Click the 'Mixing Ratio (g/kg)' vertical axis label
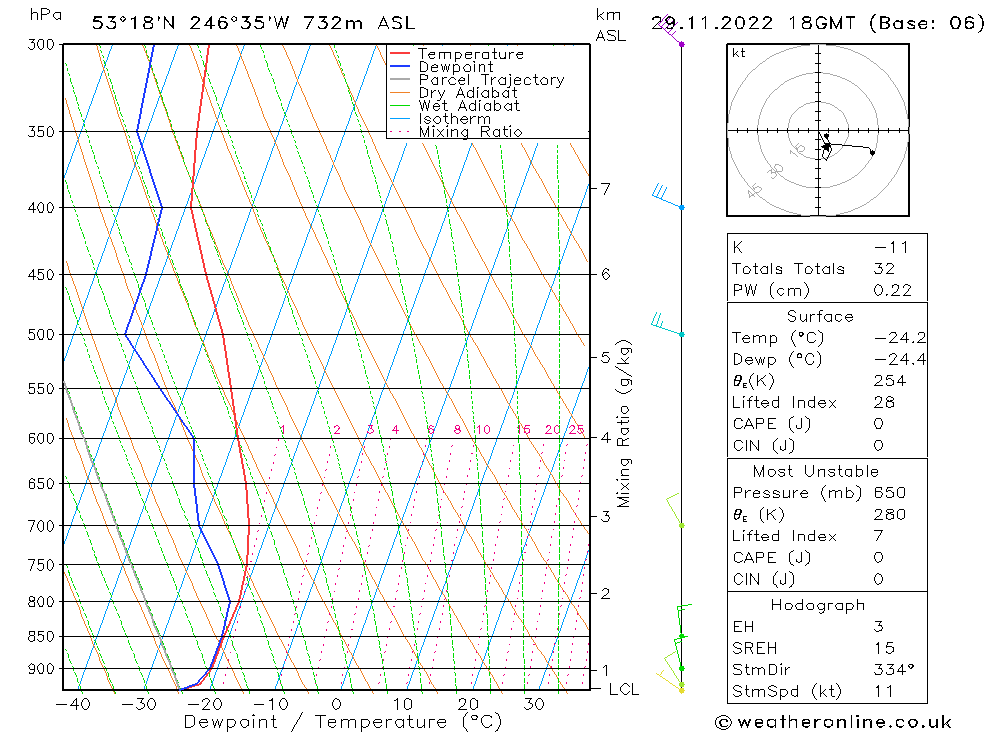 [x=624, y=424]
